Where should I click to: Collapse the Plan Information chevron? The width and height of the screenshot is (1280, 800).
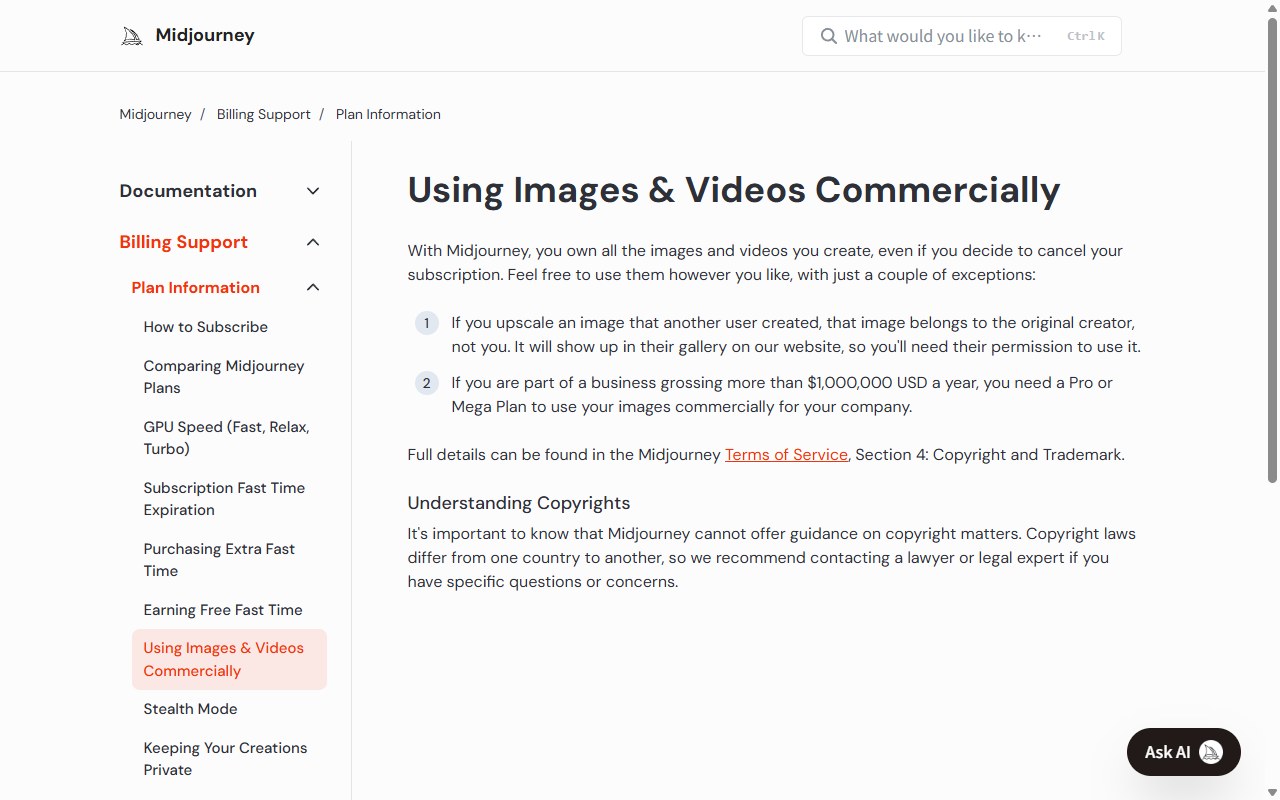tap(313, 287)
